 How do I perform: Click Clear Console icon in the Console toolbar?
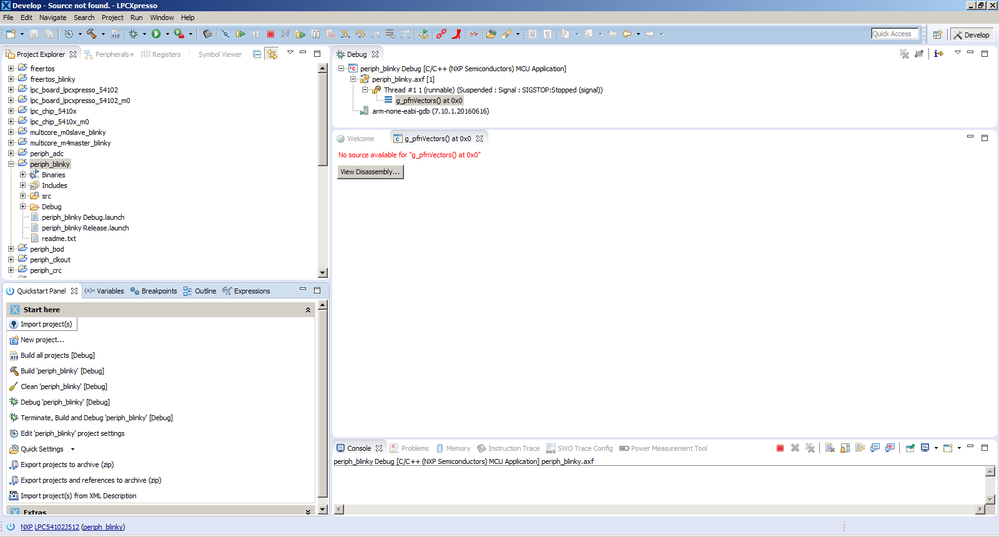[x=829, y=448]
